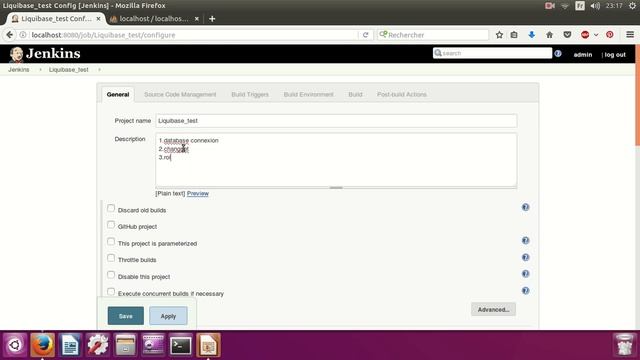Open help for Discard old builds
The image size is (640, 360).
(525, 207)
